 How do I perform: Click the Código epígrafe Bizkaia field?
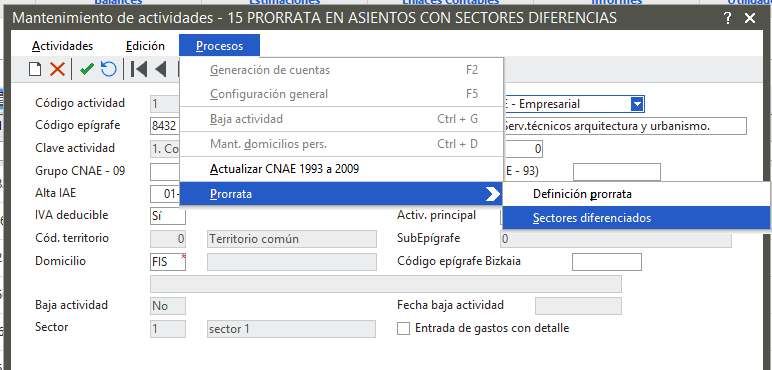tap(607, 262)
